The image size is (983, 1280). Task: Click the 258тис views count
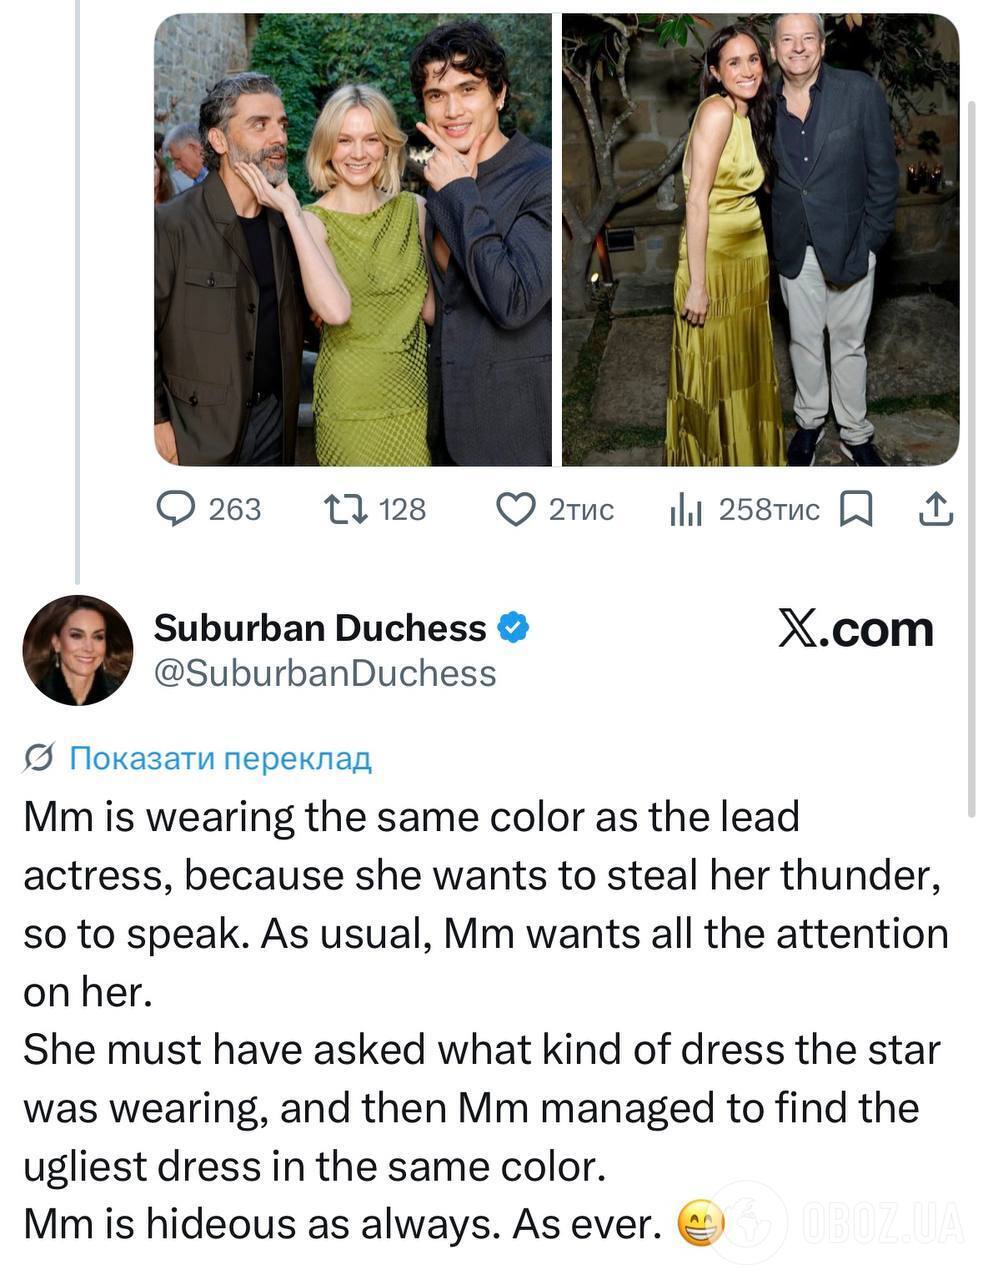(769, 510)
